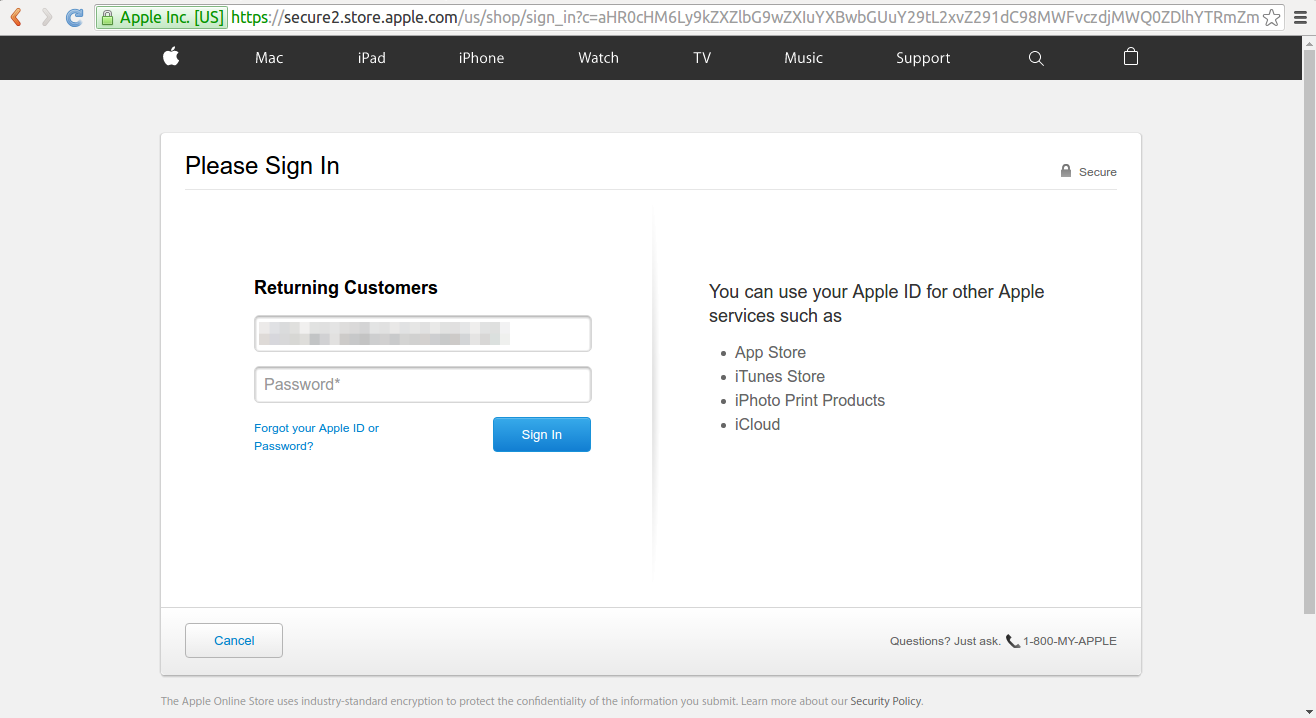Click the browser back navigation arrow
1316x718 pixels.
point(14,16)
